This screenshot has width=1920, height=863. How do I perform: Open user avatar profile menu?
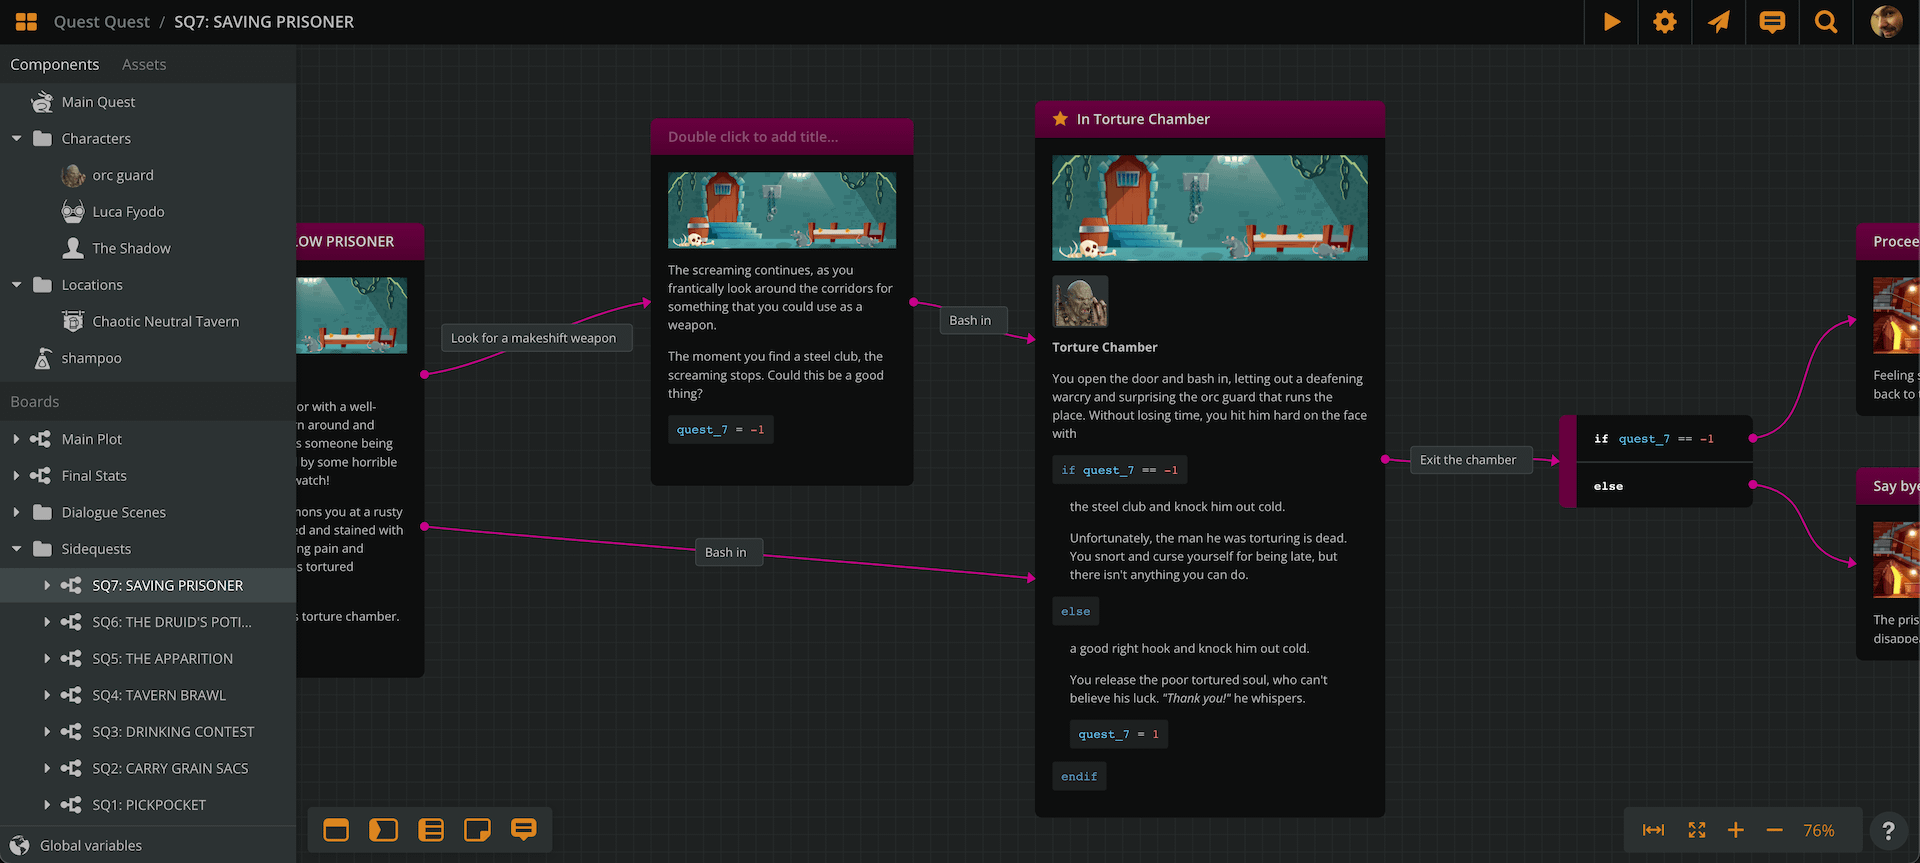point(1887,22)
